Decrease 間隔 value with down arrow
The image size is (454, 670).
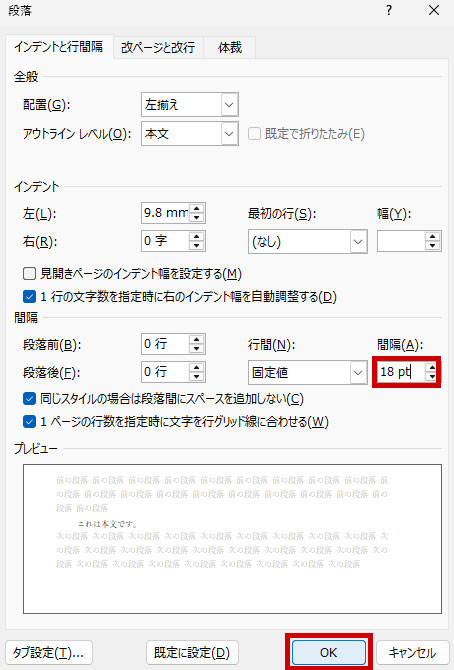[x=432, y=376]
